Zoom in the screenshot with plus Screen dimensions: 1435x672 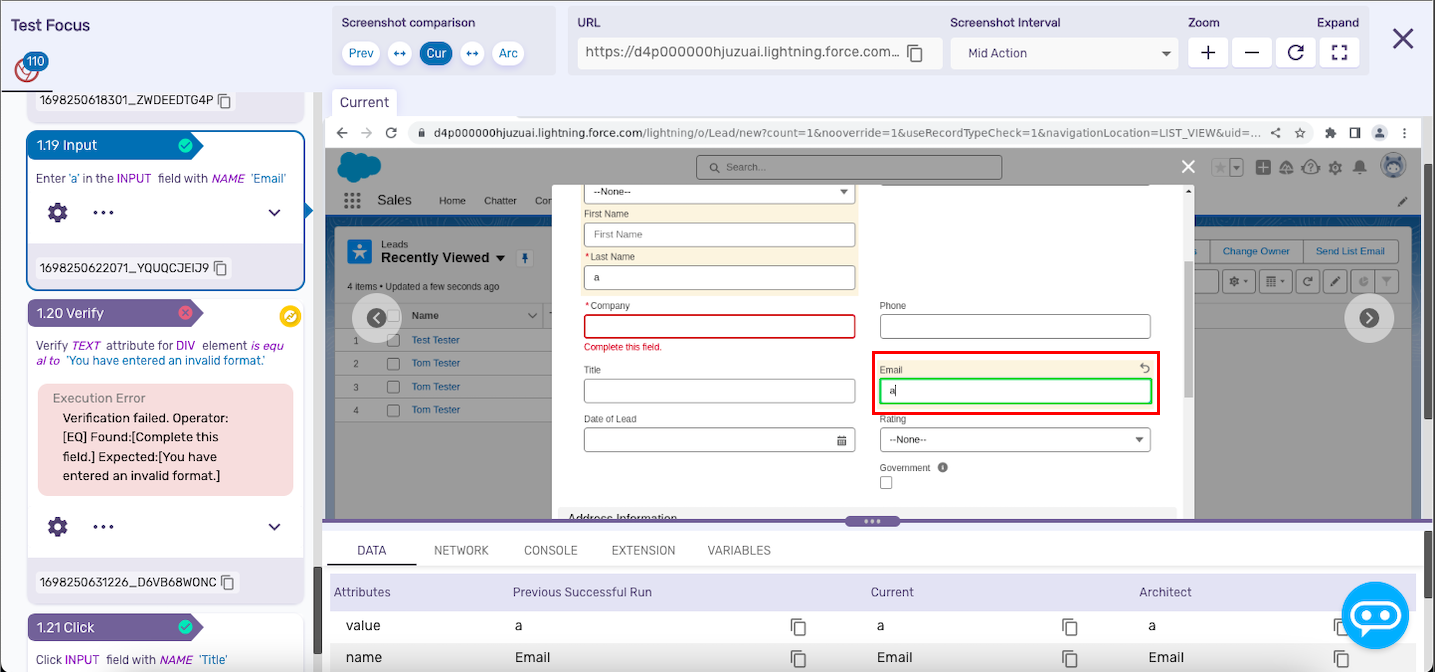(1208, 53)
